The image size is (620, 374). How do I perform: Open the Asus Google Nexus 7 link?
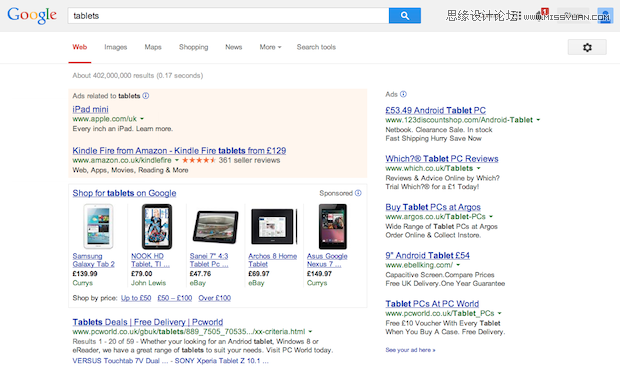tap(327, 260)
